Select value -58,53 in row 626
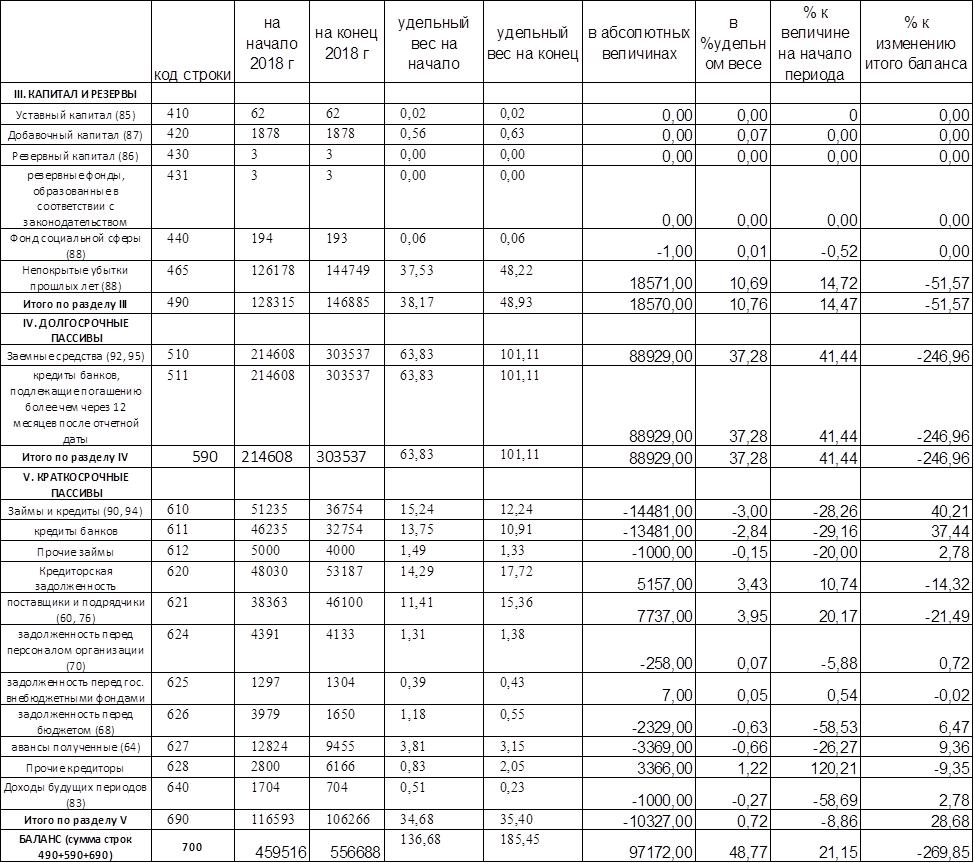974x863 pixels. (x=815, y=721)
